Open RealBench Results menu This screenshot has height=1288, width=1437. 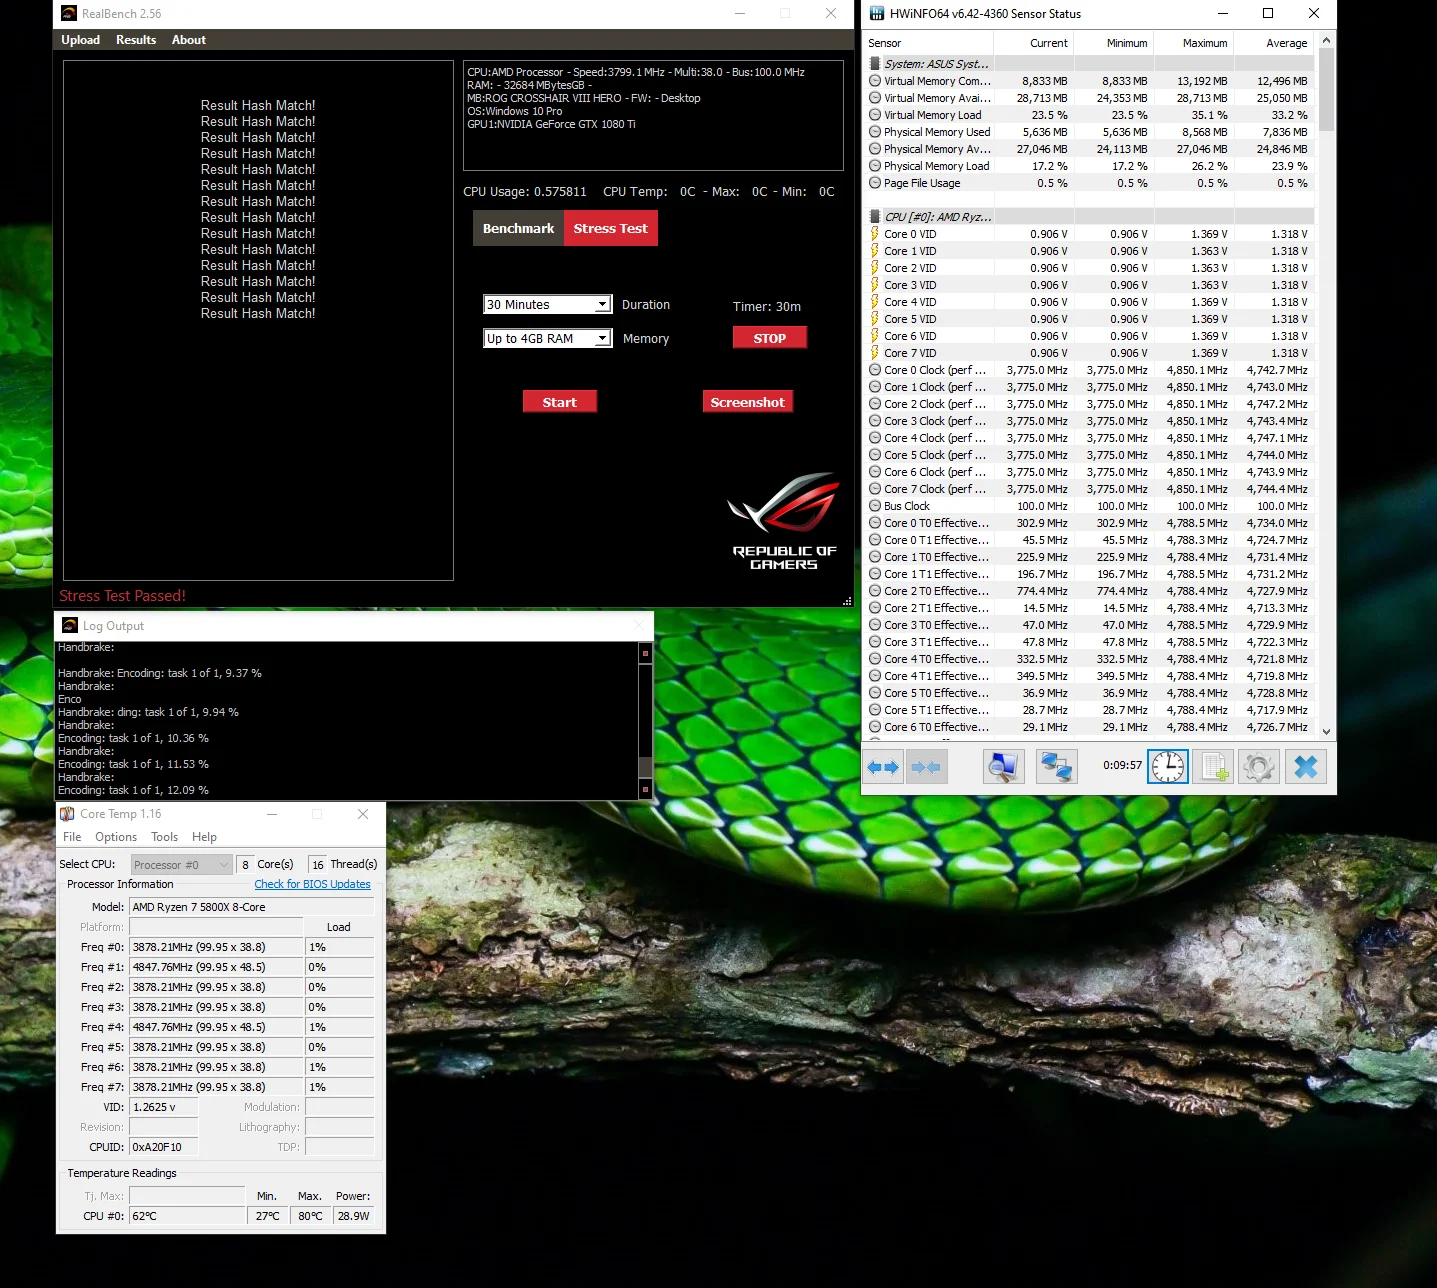(136, 40)
